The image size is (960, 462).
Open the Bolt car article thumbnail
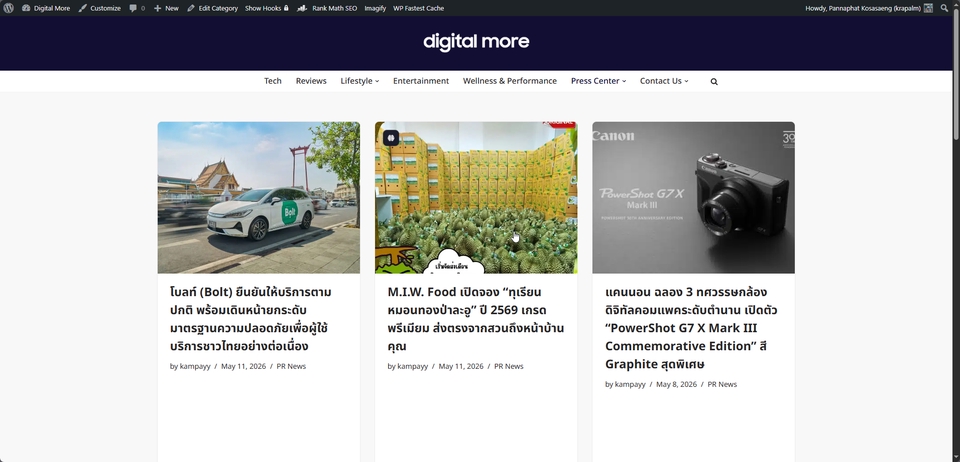click(x=259, y=197)
